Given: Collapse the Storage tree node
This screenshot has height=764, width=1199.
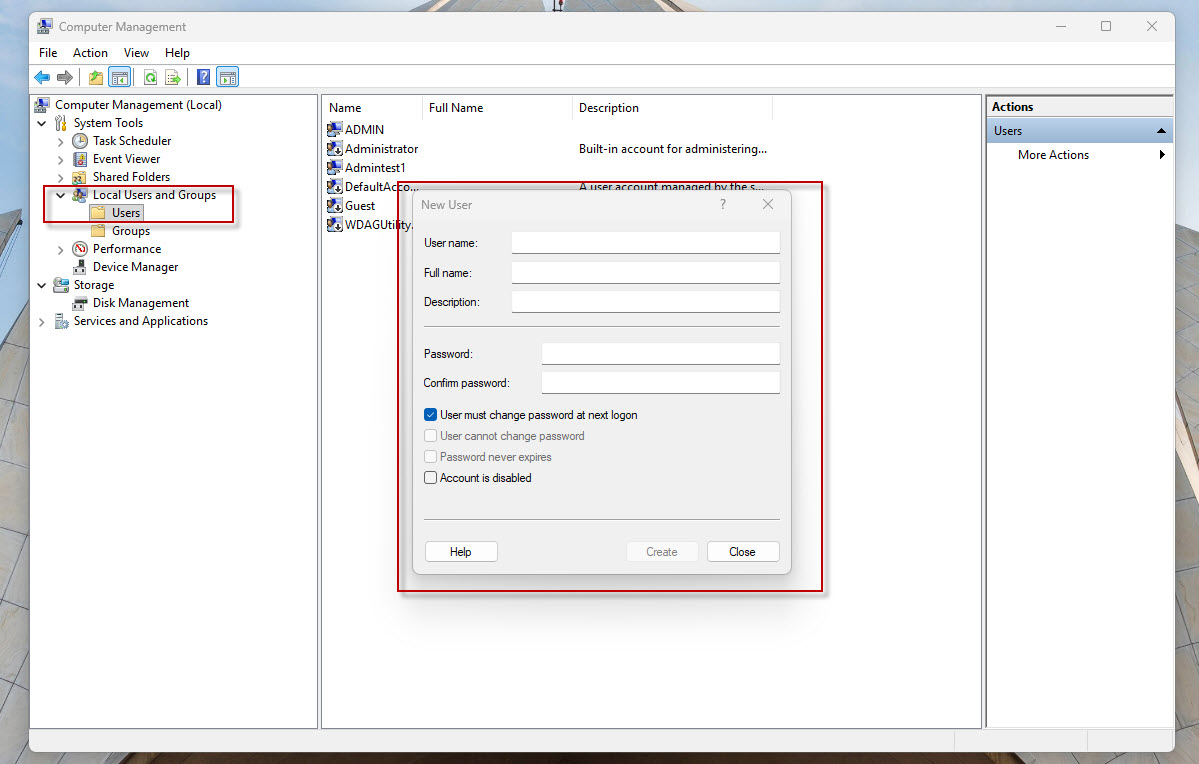Looking at the screenshot, I should pos(42,285).
